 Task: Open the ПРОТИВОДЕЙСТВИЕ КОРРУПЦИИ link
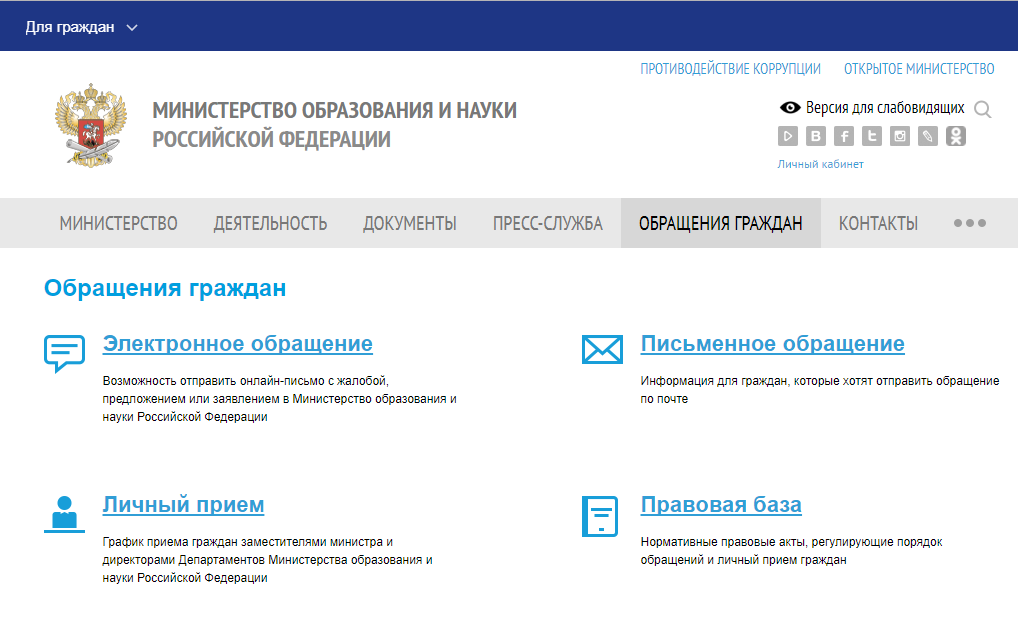point(730,69)
